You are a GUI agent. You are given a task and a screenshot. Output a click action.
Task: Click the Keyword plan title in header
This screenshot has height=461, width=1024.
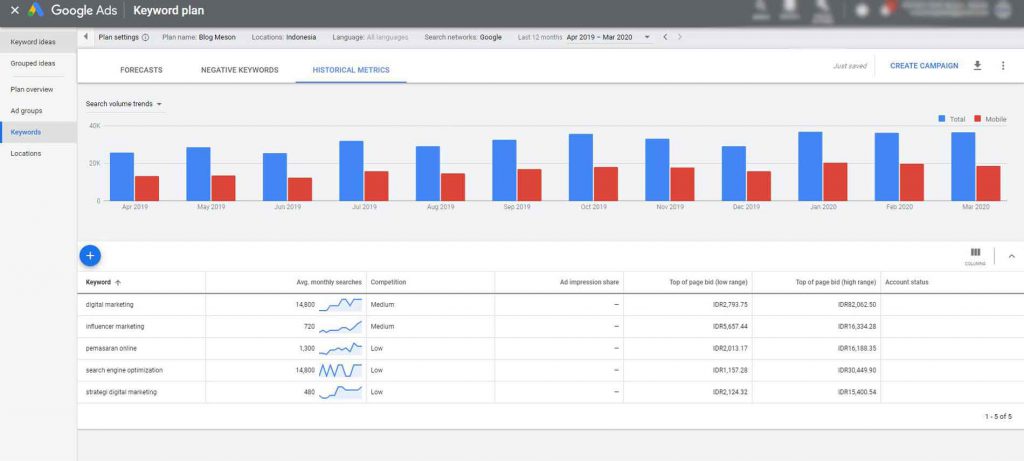click(x=168, y=10)
